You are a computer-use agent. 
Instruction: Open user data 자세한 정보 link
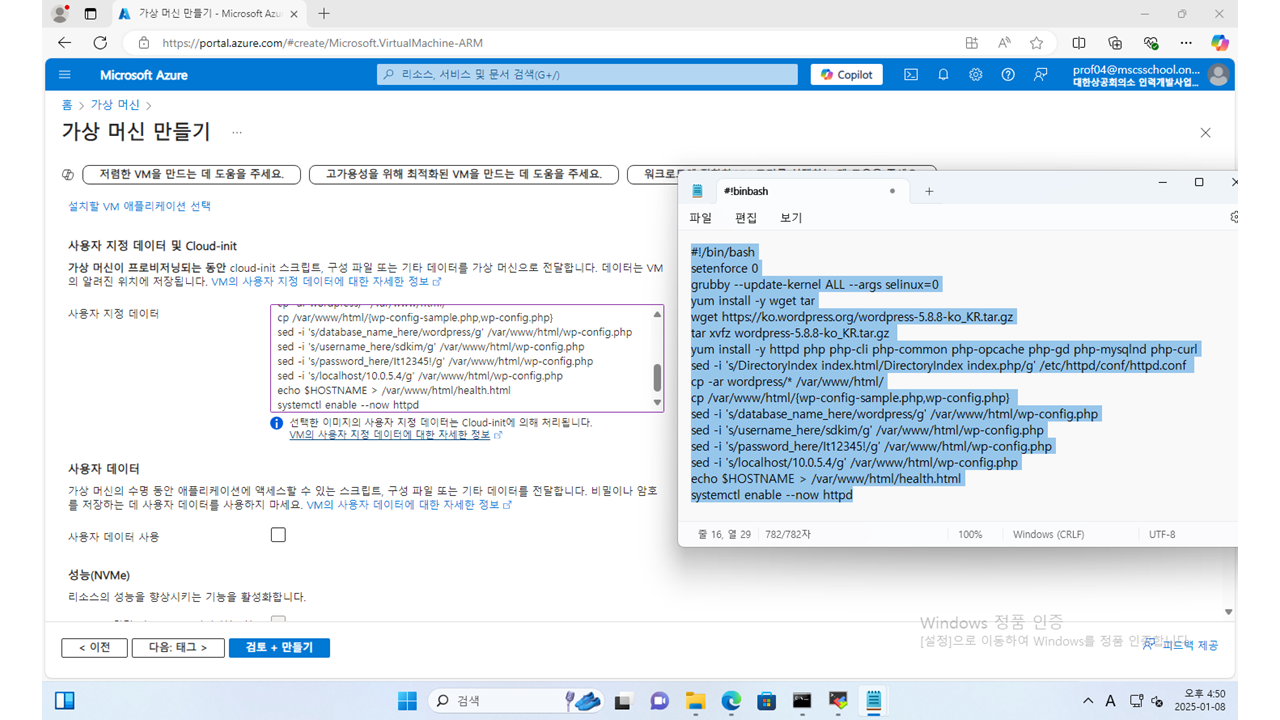point(409,505)
